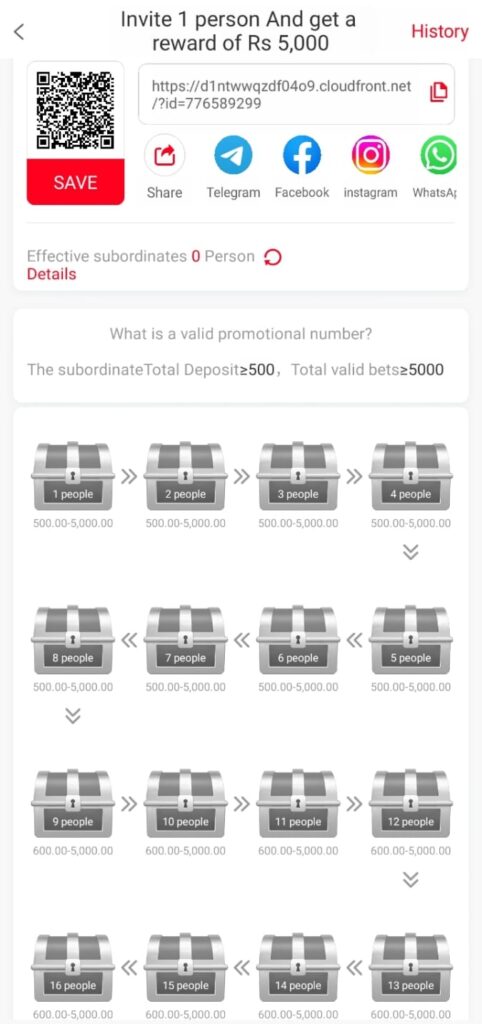Go back using the top-left arrow

point(19,31)
